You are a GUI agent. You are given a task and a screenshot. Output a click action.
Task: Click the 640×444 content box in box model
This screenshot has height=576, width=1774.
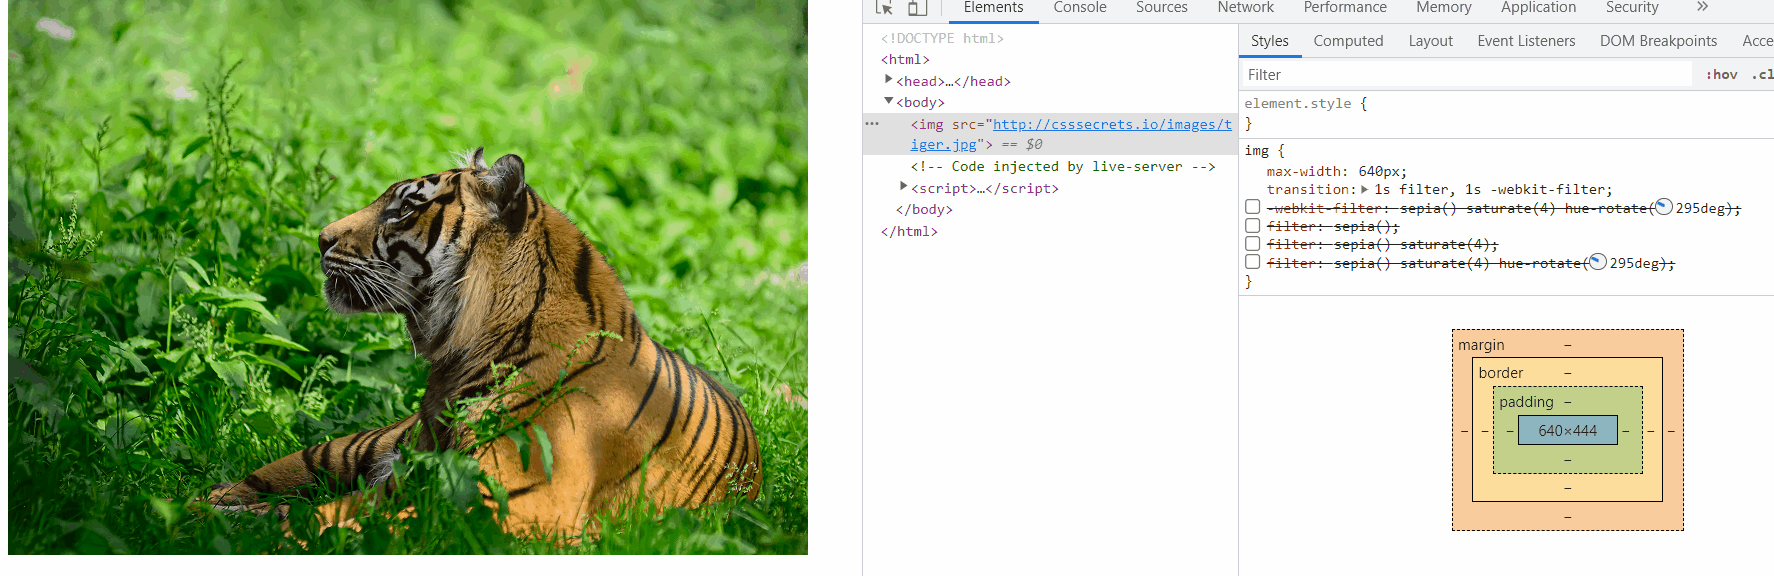point(1567,430)
